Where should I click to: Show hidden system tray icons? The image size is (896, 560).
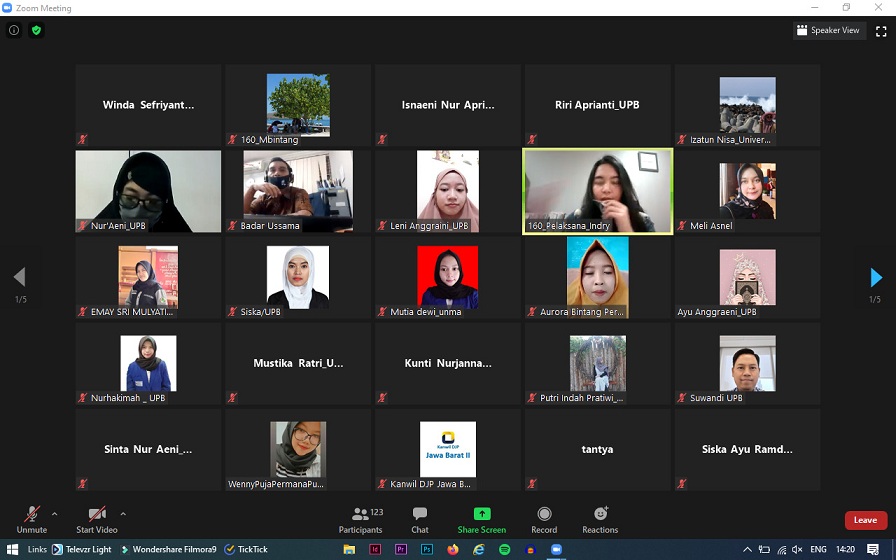(x=748, y=549)
